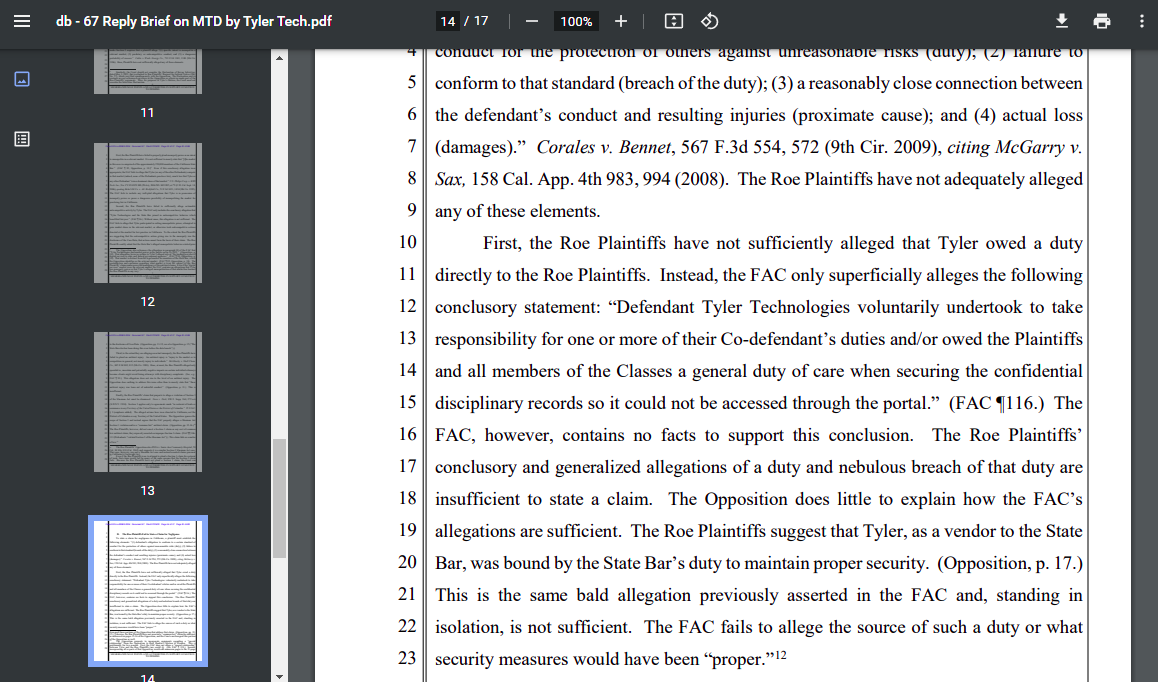Show document outline view in sidebar
The image size is (1158, 682).
point(22,139)
